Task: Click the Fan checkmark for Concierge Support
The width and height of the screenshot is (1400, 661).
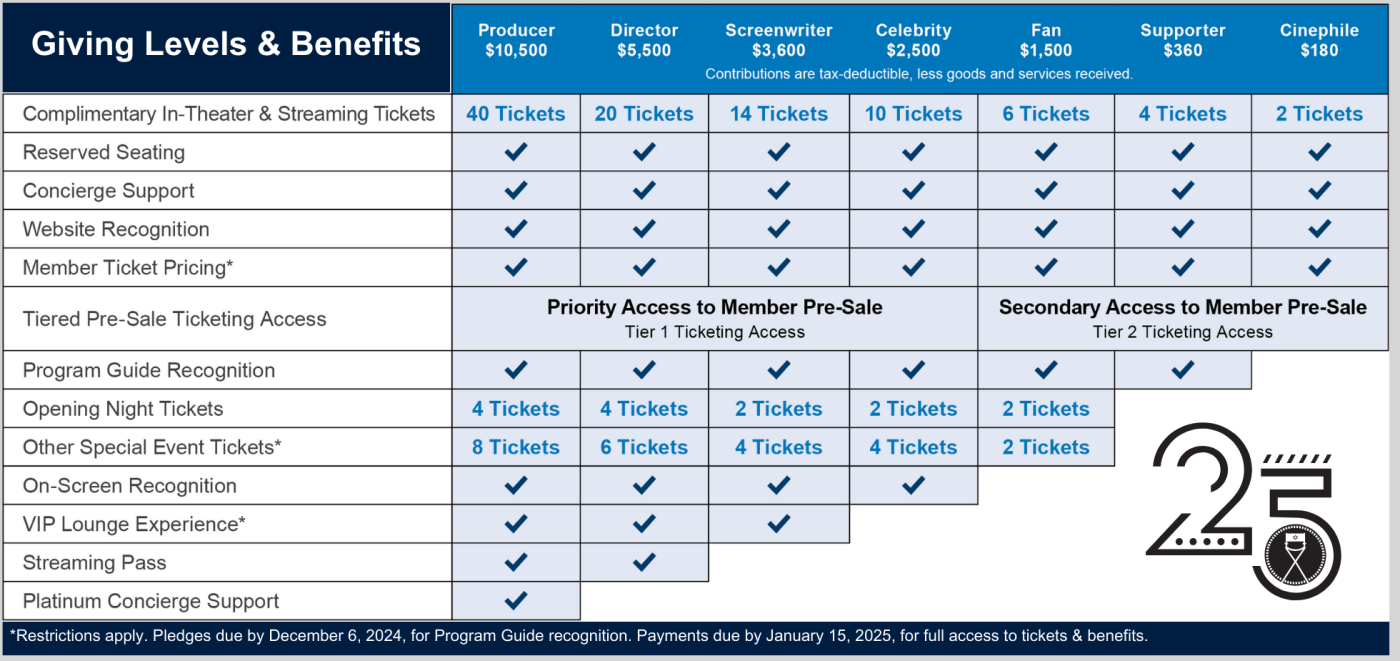Action: pyautogui.click(x=1046, y=190)
